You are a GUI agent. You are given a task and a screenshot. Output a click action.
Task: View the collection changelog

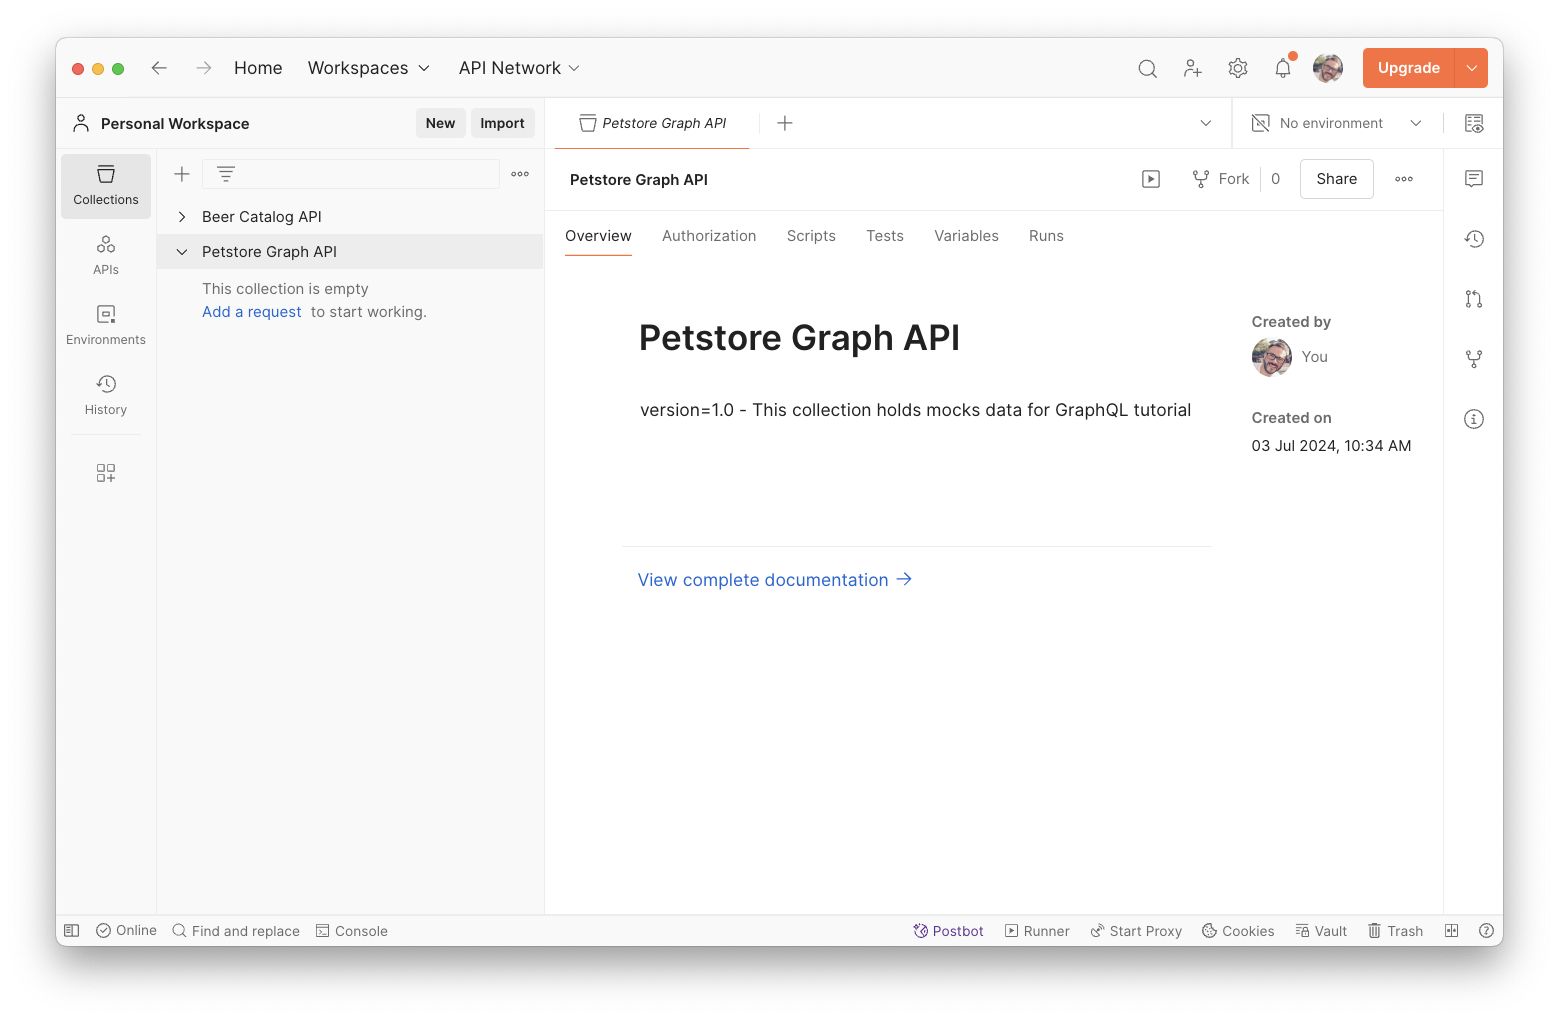pyautogui.click(x=1473, y=238)
